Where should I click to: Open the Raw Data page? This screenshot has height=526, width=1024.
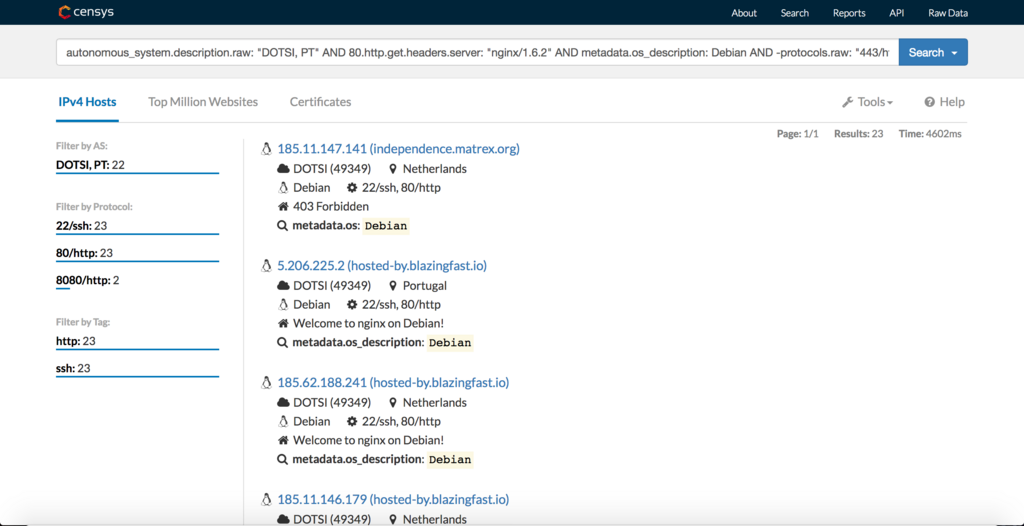[x=948, y=13]
